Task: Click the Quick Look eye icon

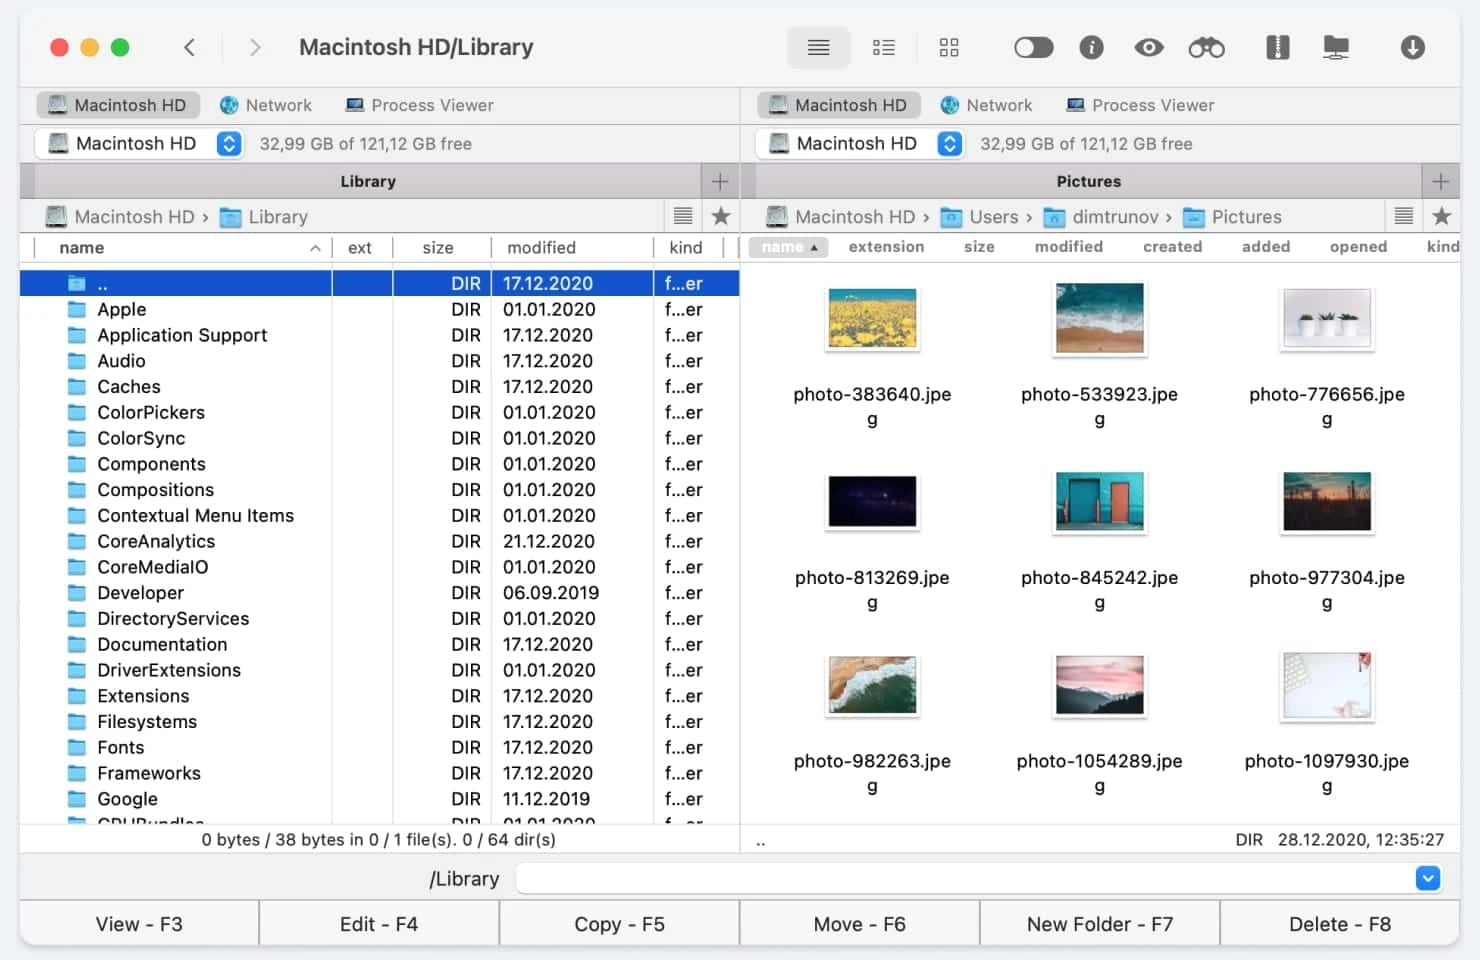Action: (1148, 48)
